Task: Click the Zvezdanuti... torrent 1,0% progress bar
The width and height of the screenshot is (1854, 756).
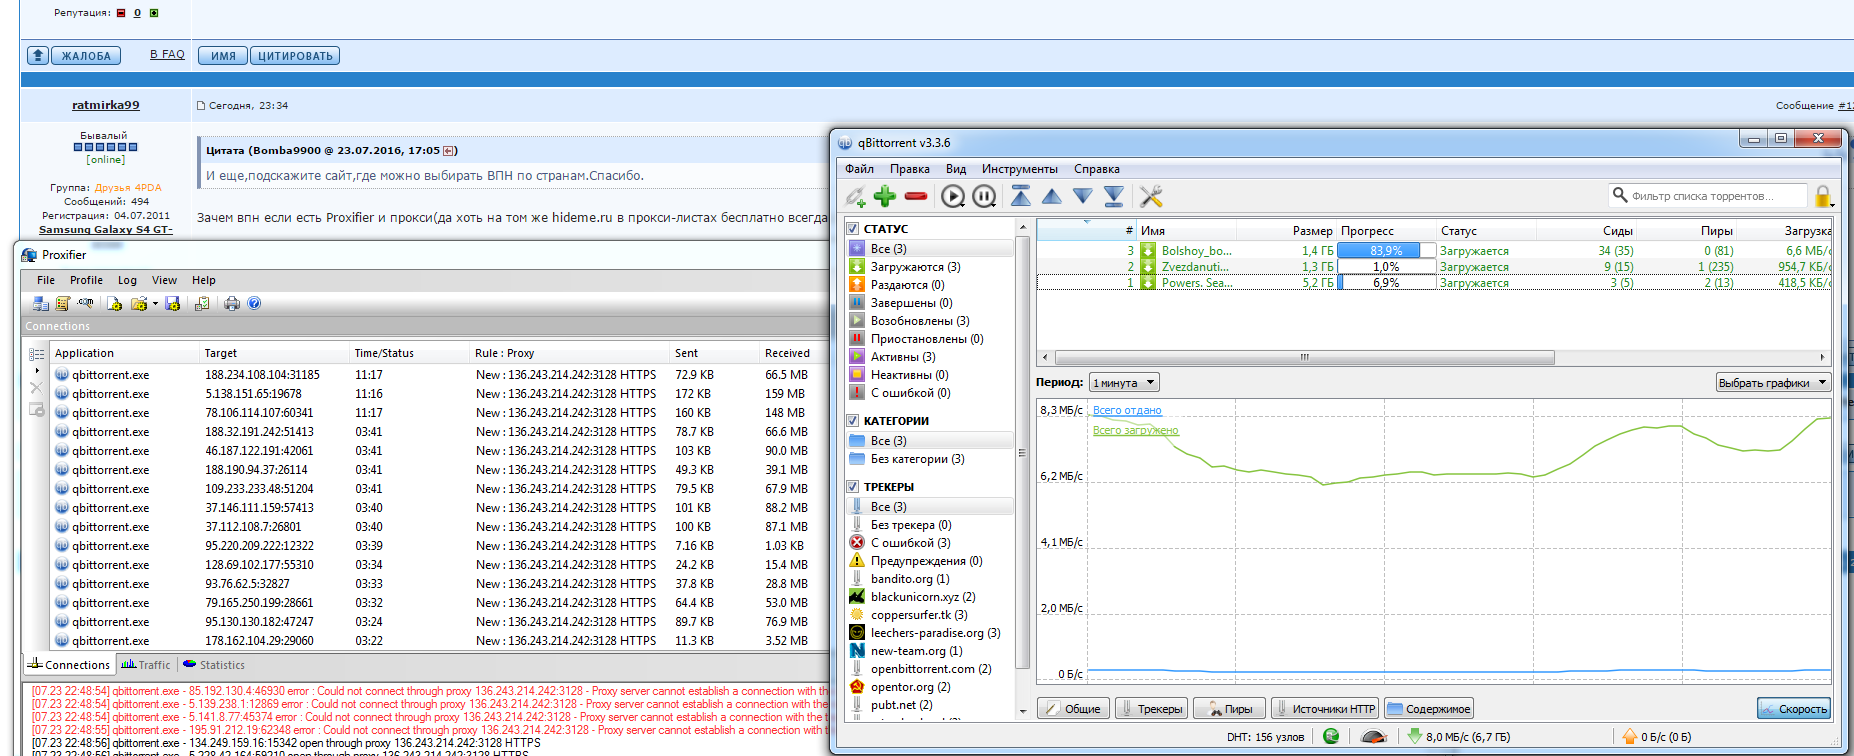Action: point(1386,267)
